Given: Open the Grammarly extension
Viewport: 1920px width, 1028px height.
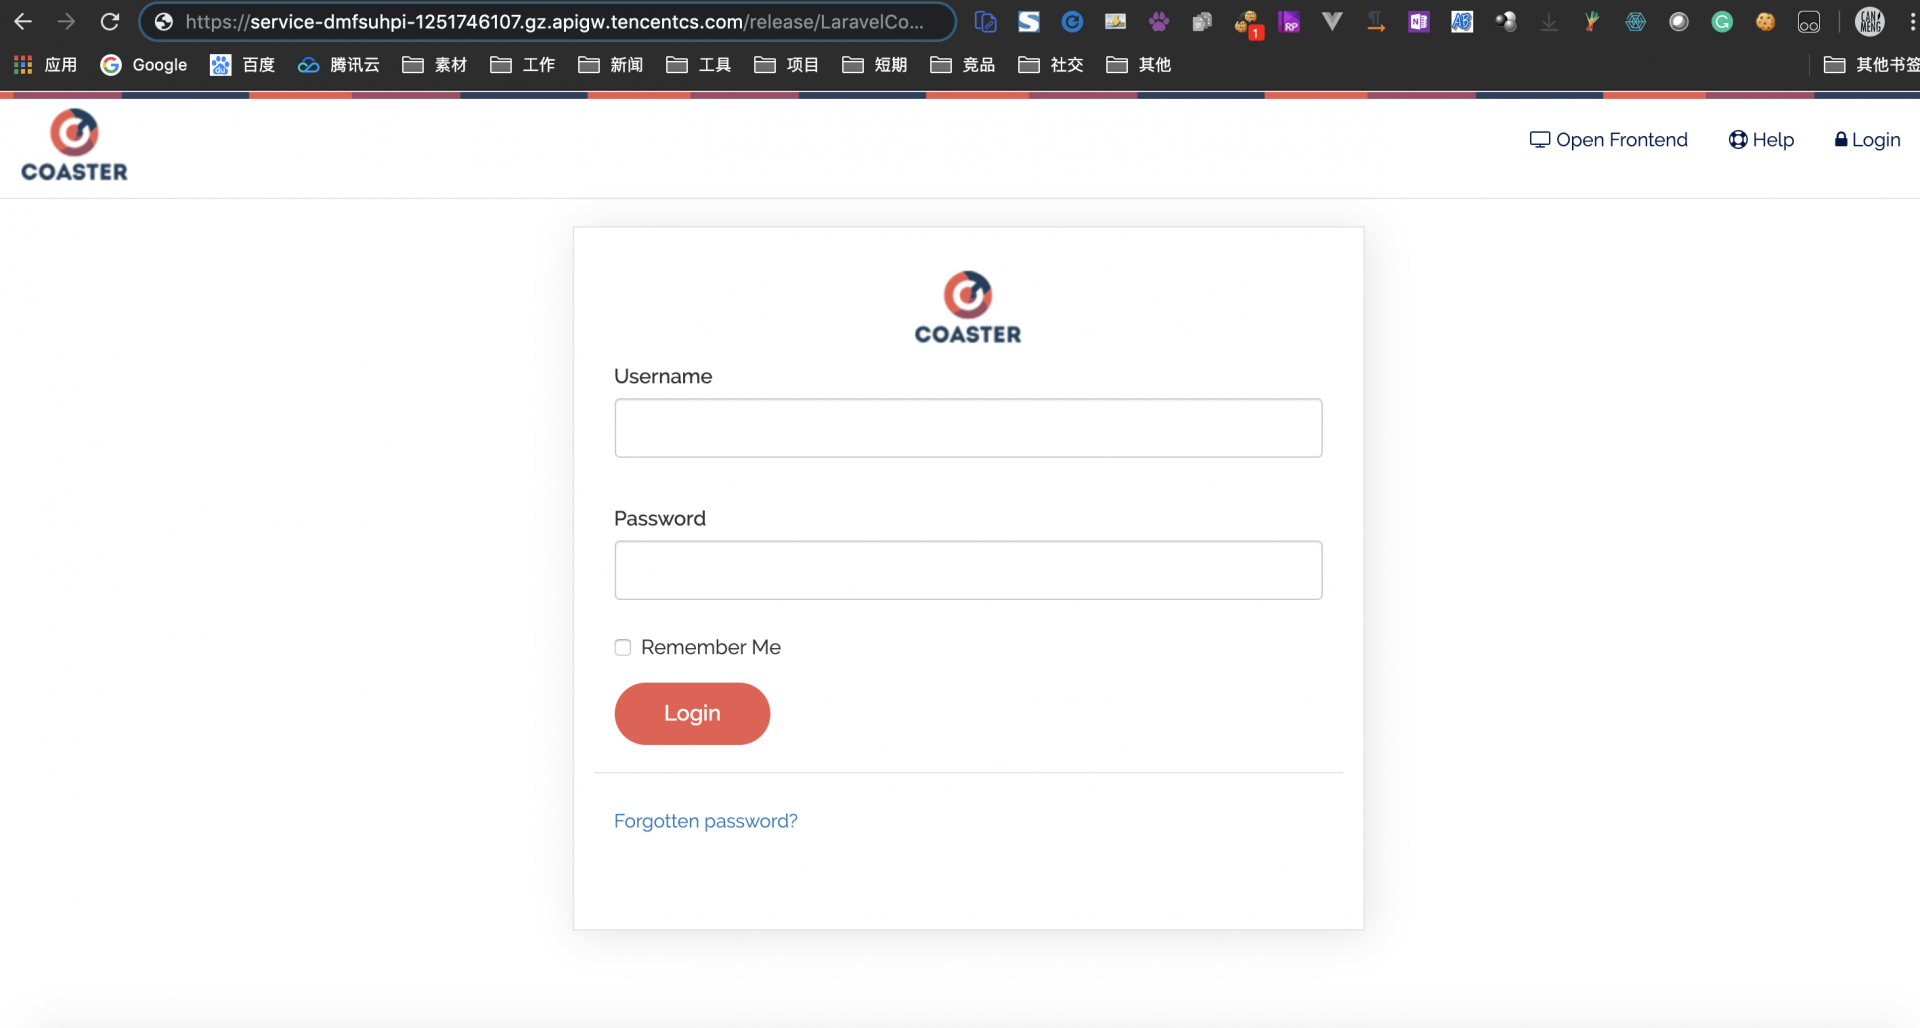Looking at the screenshot, I should 1722,22.
